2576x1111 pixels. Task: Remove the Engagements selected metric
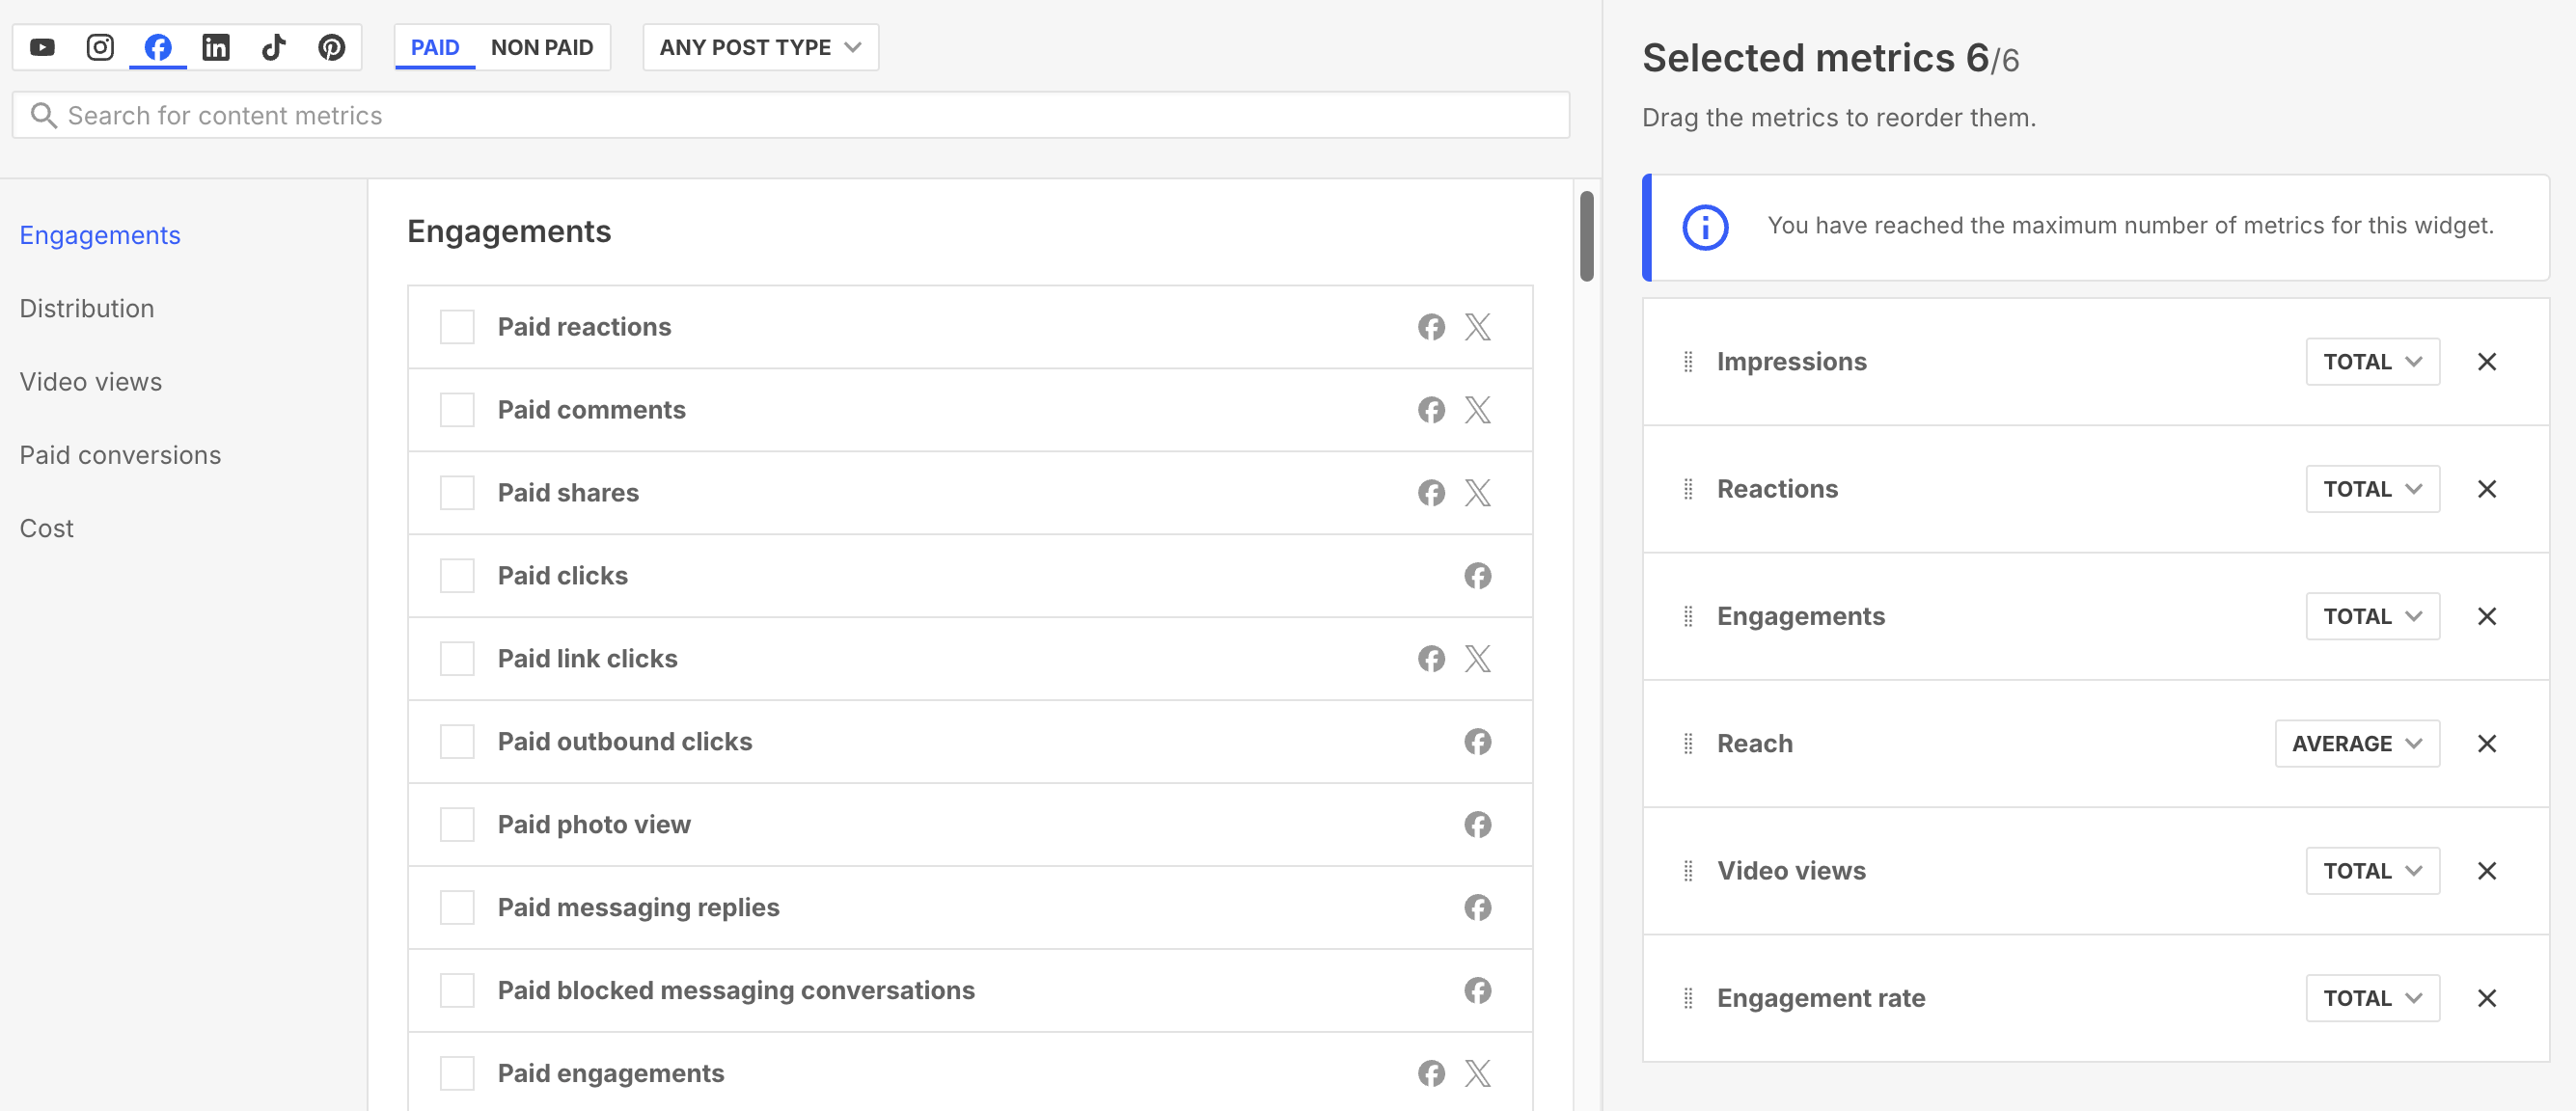tap(2486, 616)
